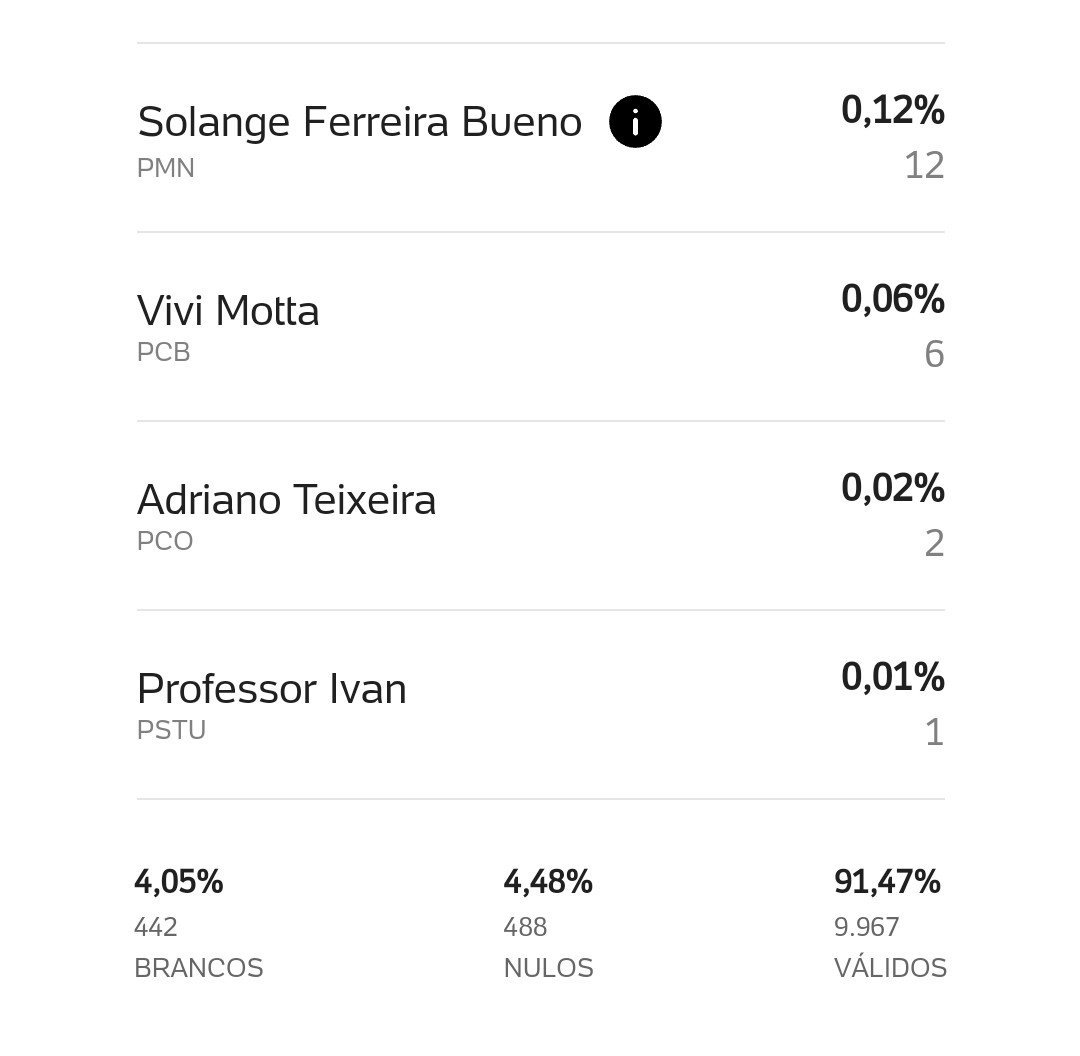
Task: Click the NULOS summary label
Action: [548, 968]
